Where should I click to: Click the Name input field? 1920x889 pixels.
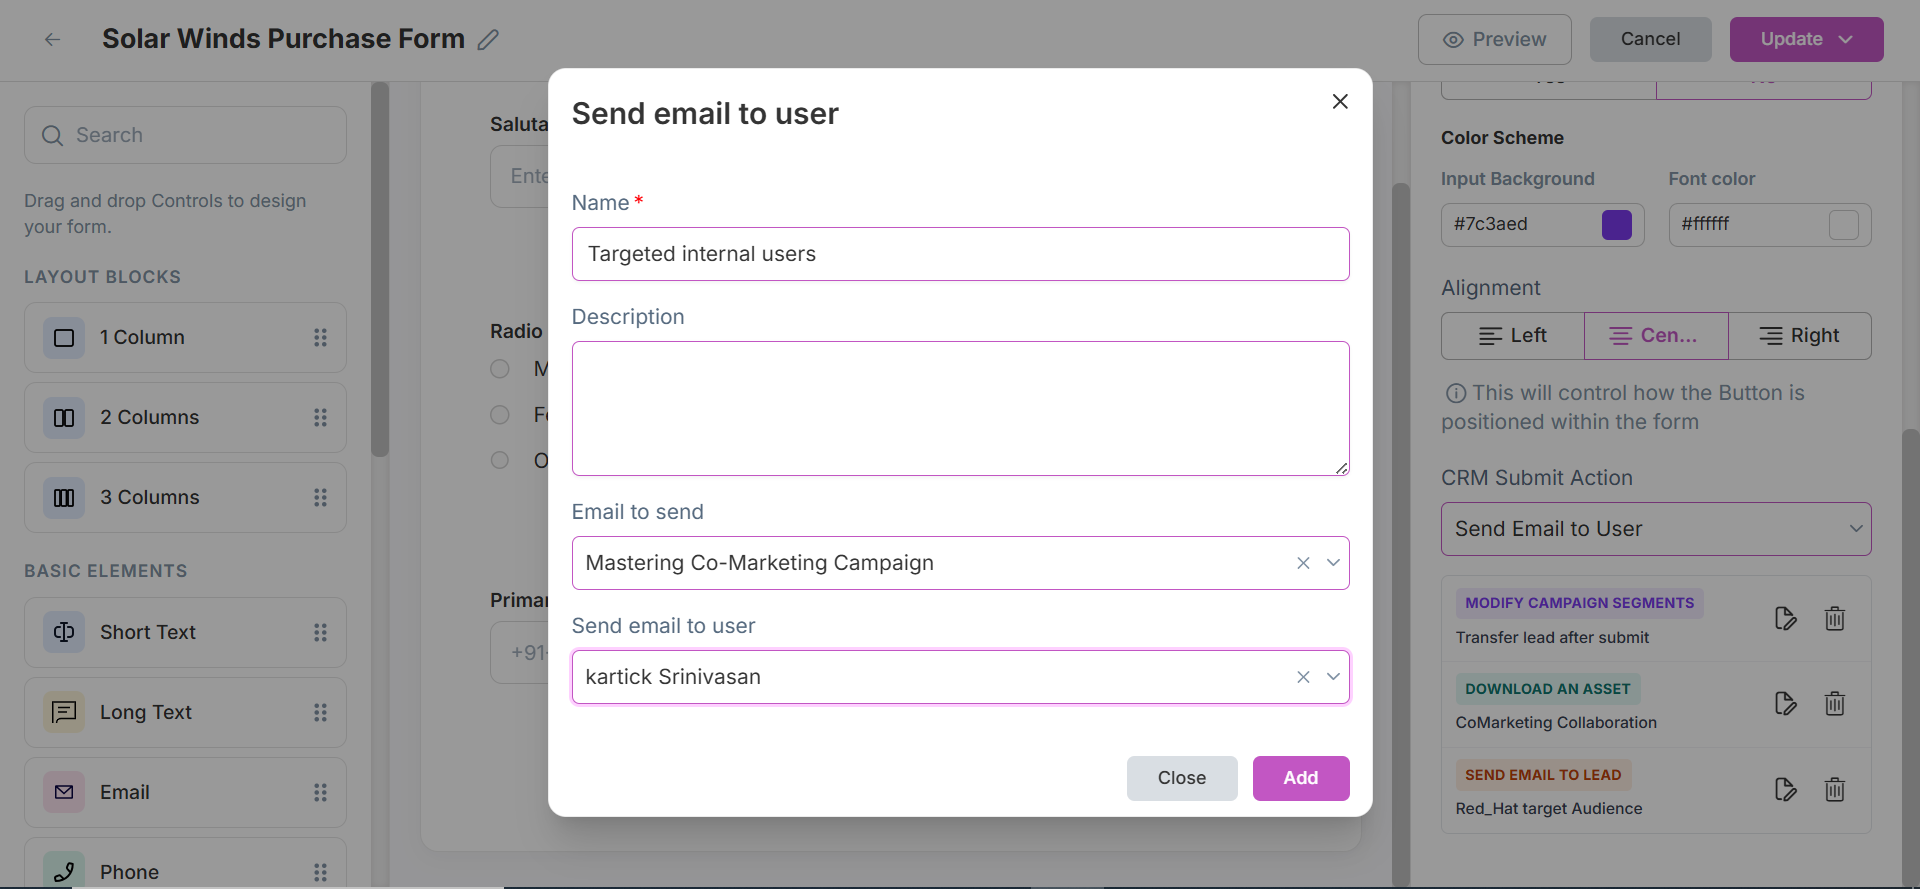(x=961, y=254)
